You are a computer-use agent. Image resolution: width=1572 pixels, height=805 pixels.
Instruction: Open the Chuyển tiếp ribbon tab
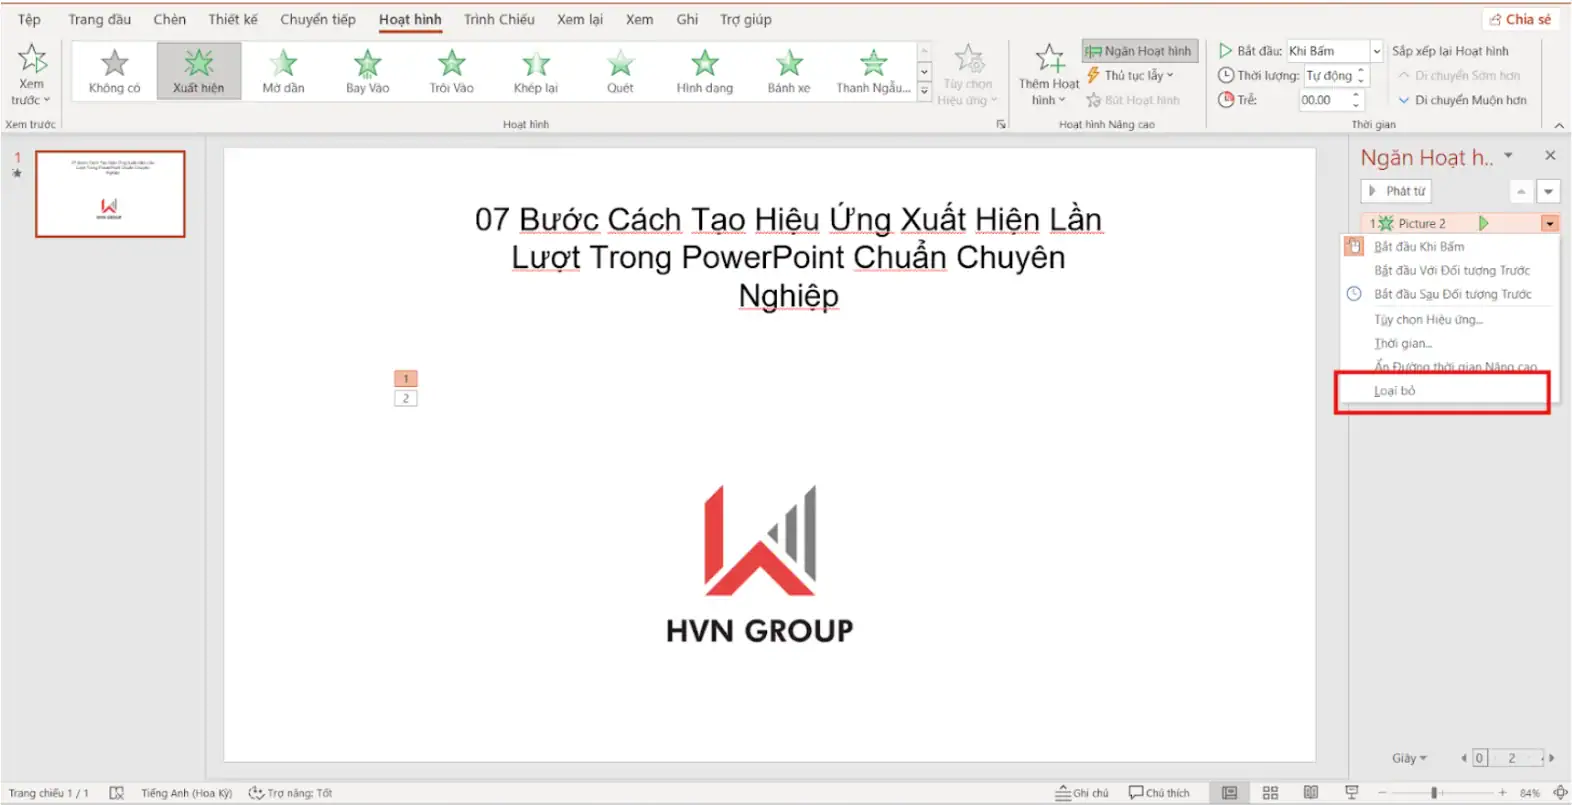click(x=317, y=19)
